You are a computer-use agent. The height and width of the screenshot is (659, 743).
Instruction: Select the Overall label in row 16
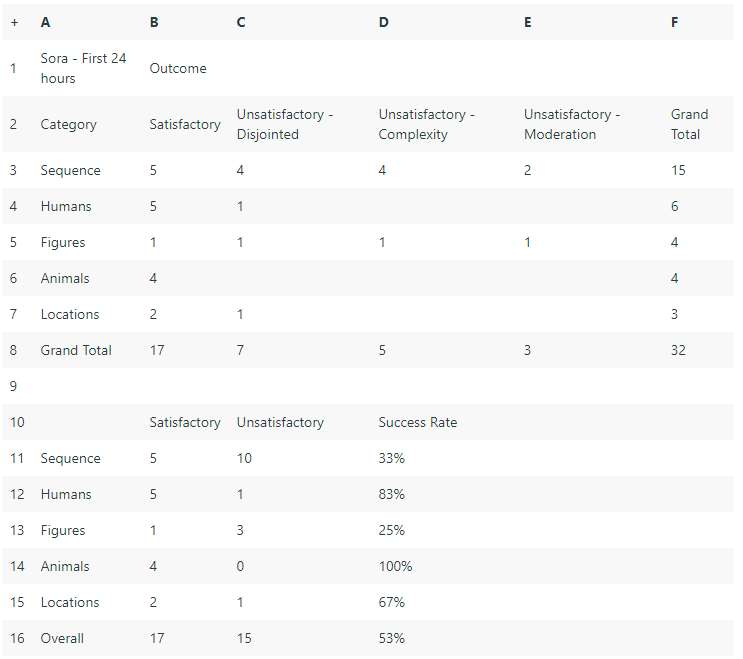[62, 638]
